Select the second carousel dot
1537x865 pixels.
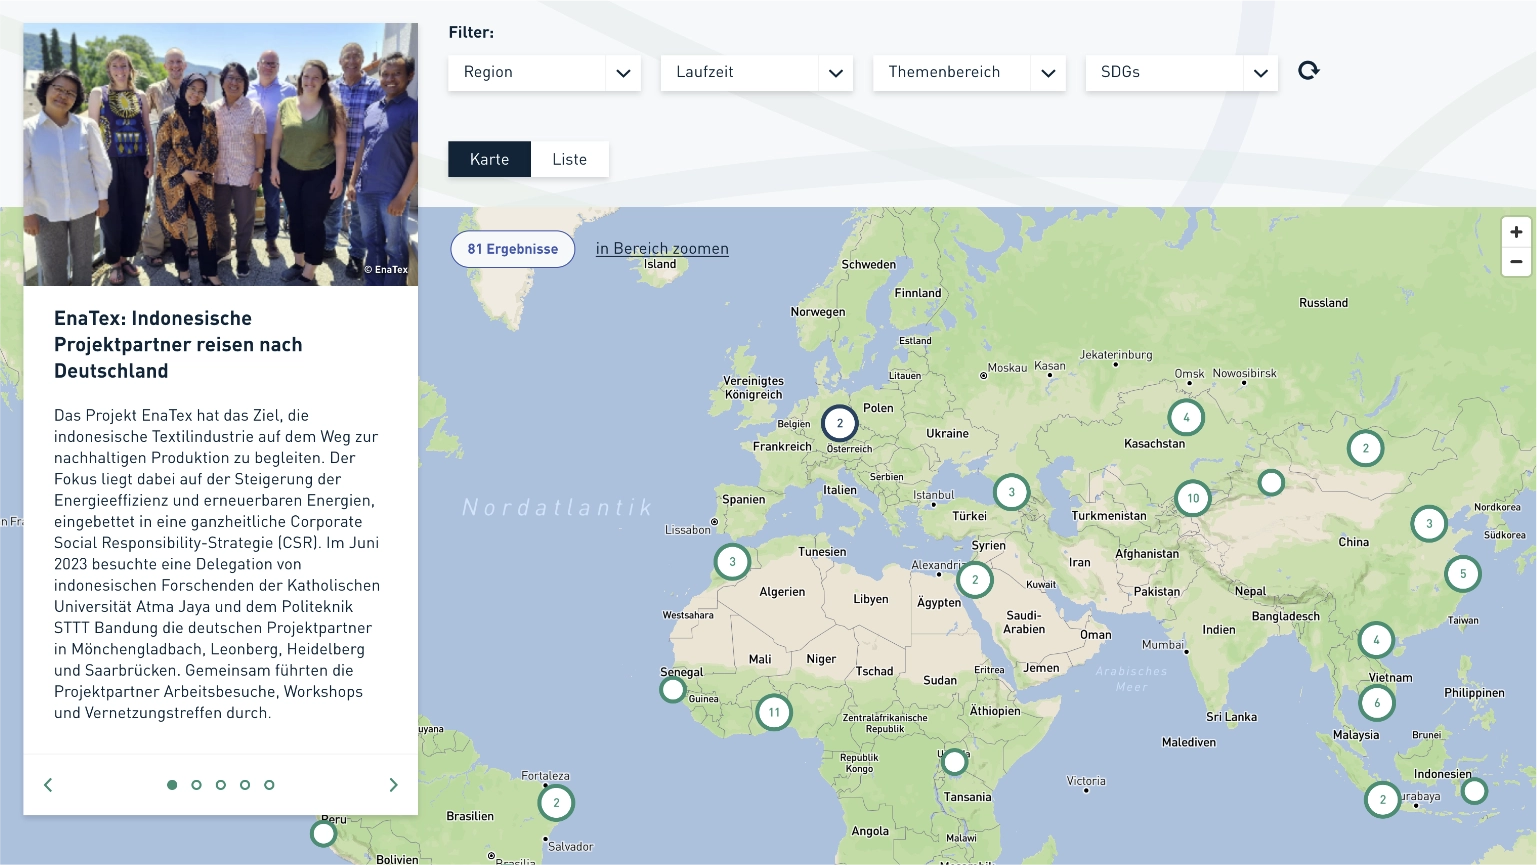tap(196, 785)
